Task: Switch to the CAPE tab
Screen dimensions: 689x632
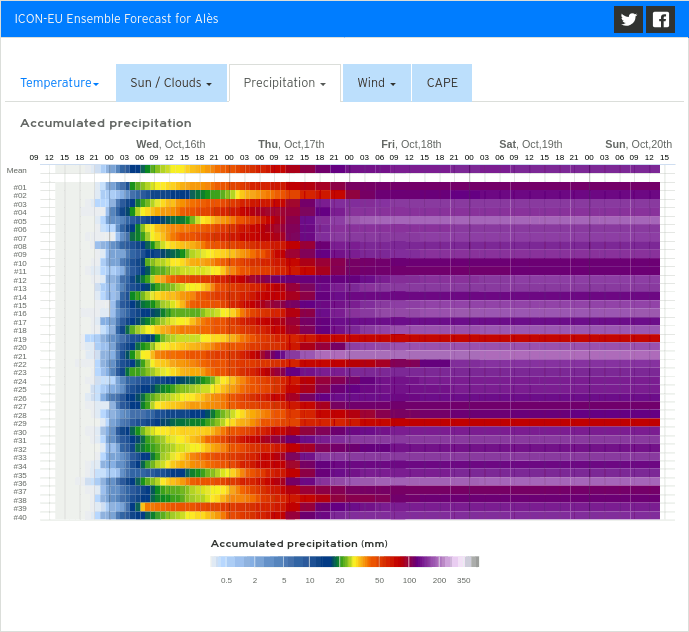Action: [x=442, y=83]
